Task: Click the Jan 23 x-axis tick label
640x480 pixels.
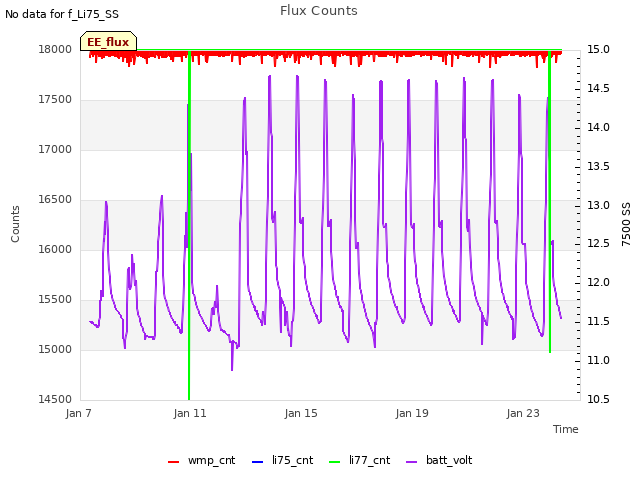Action: [x=523, y=413]
